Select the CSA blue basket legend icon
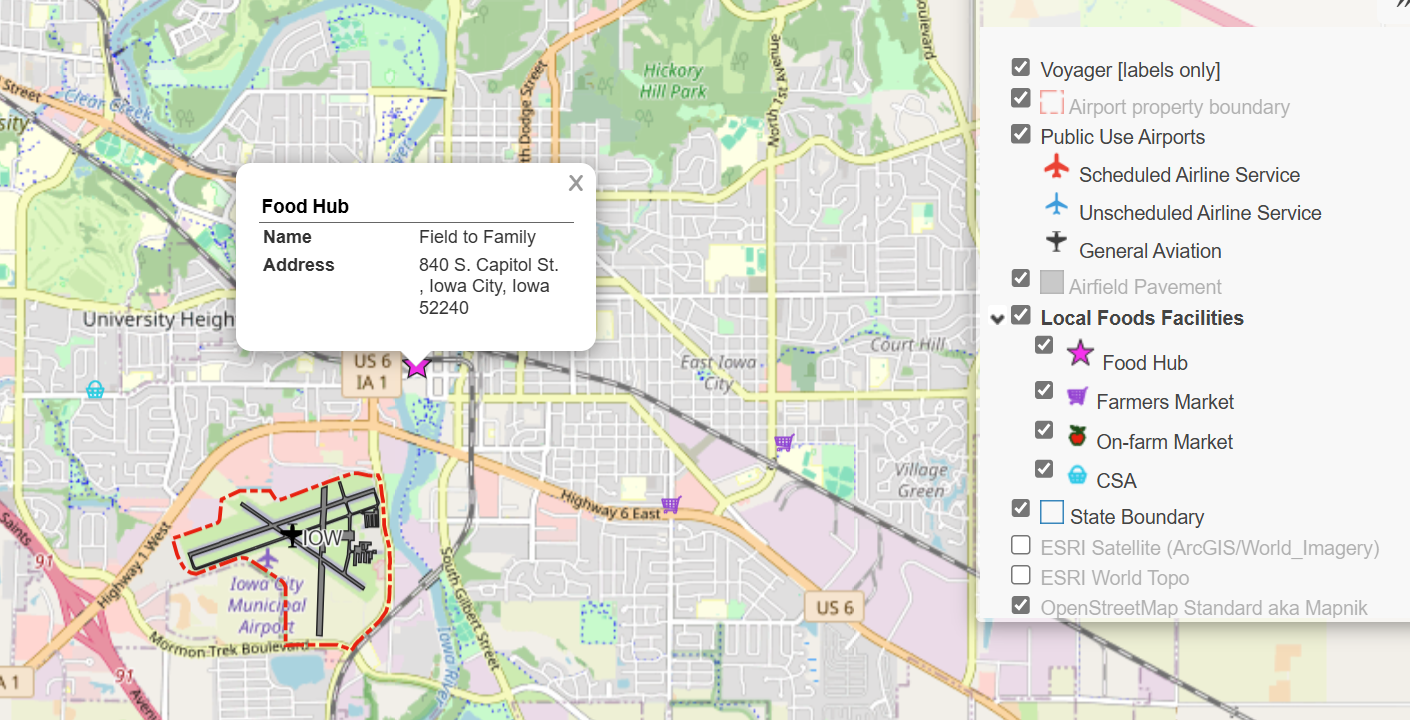The image size is (1410, 720). 1078,472
